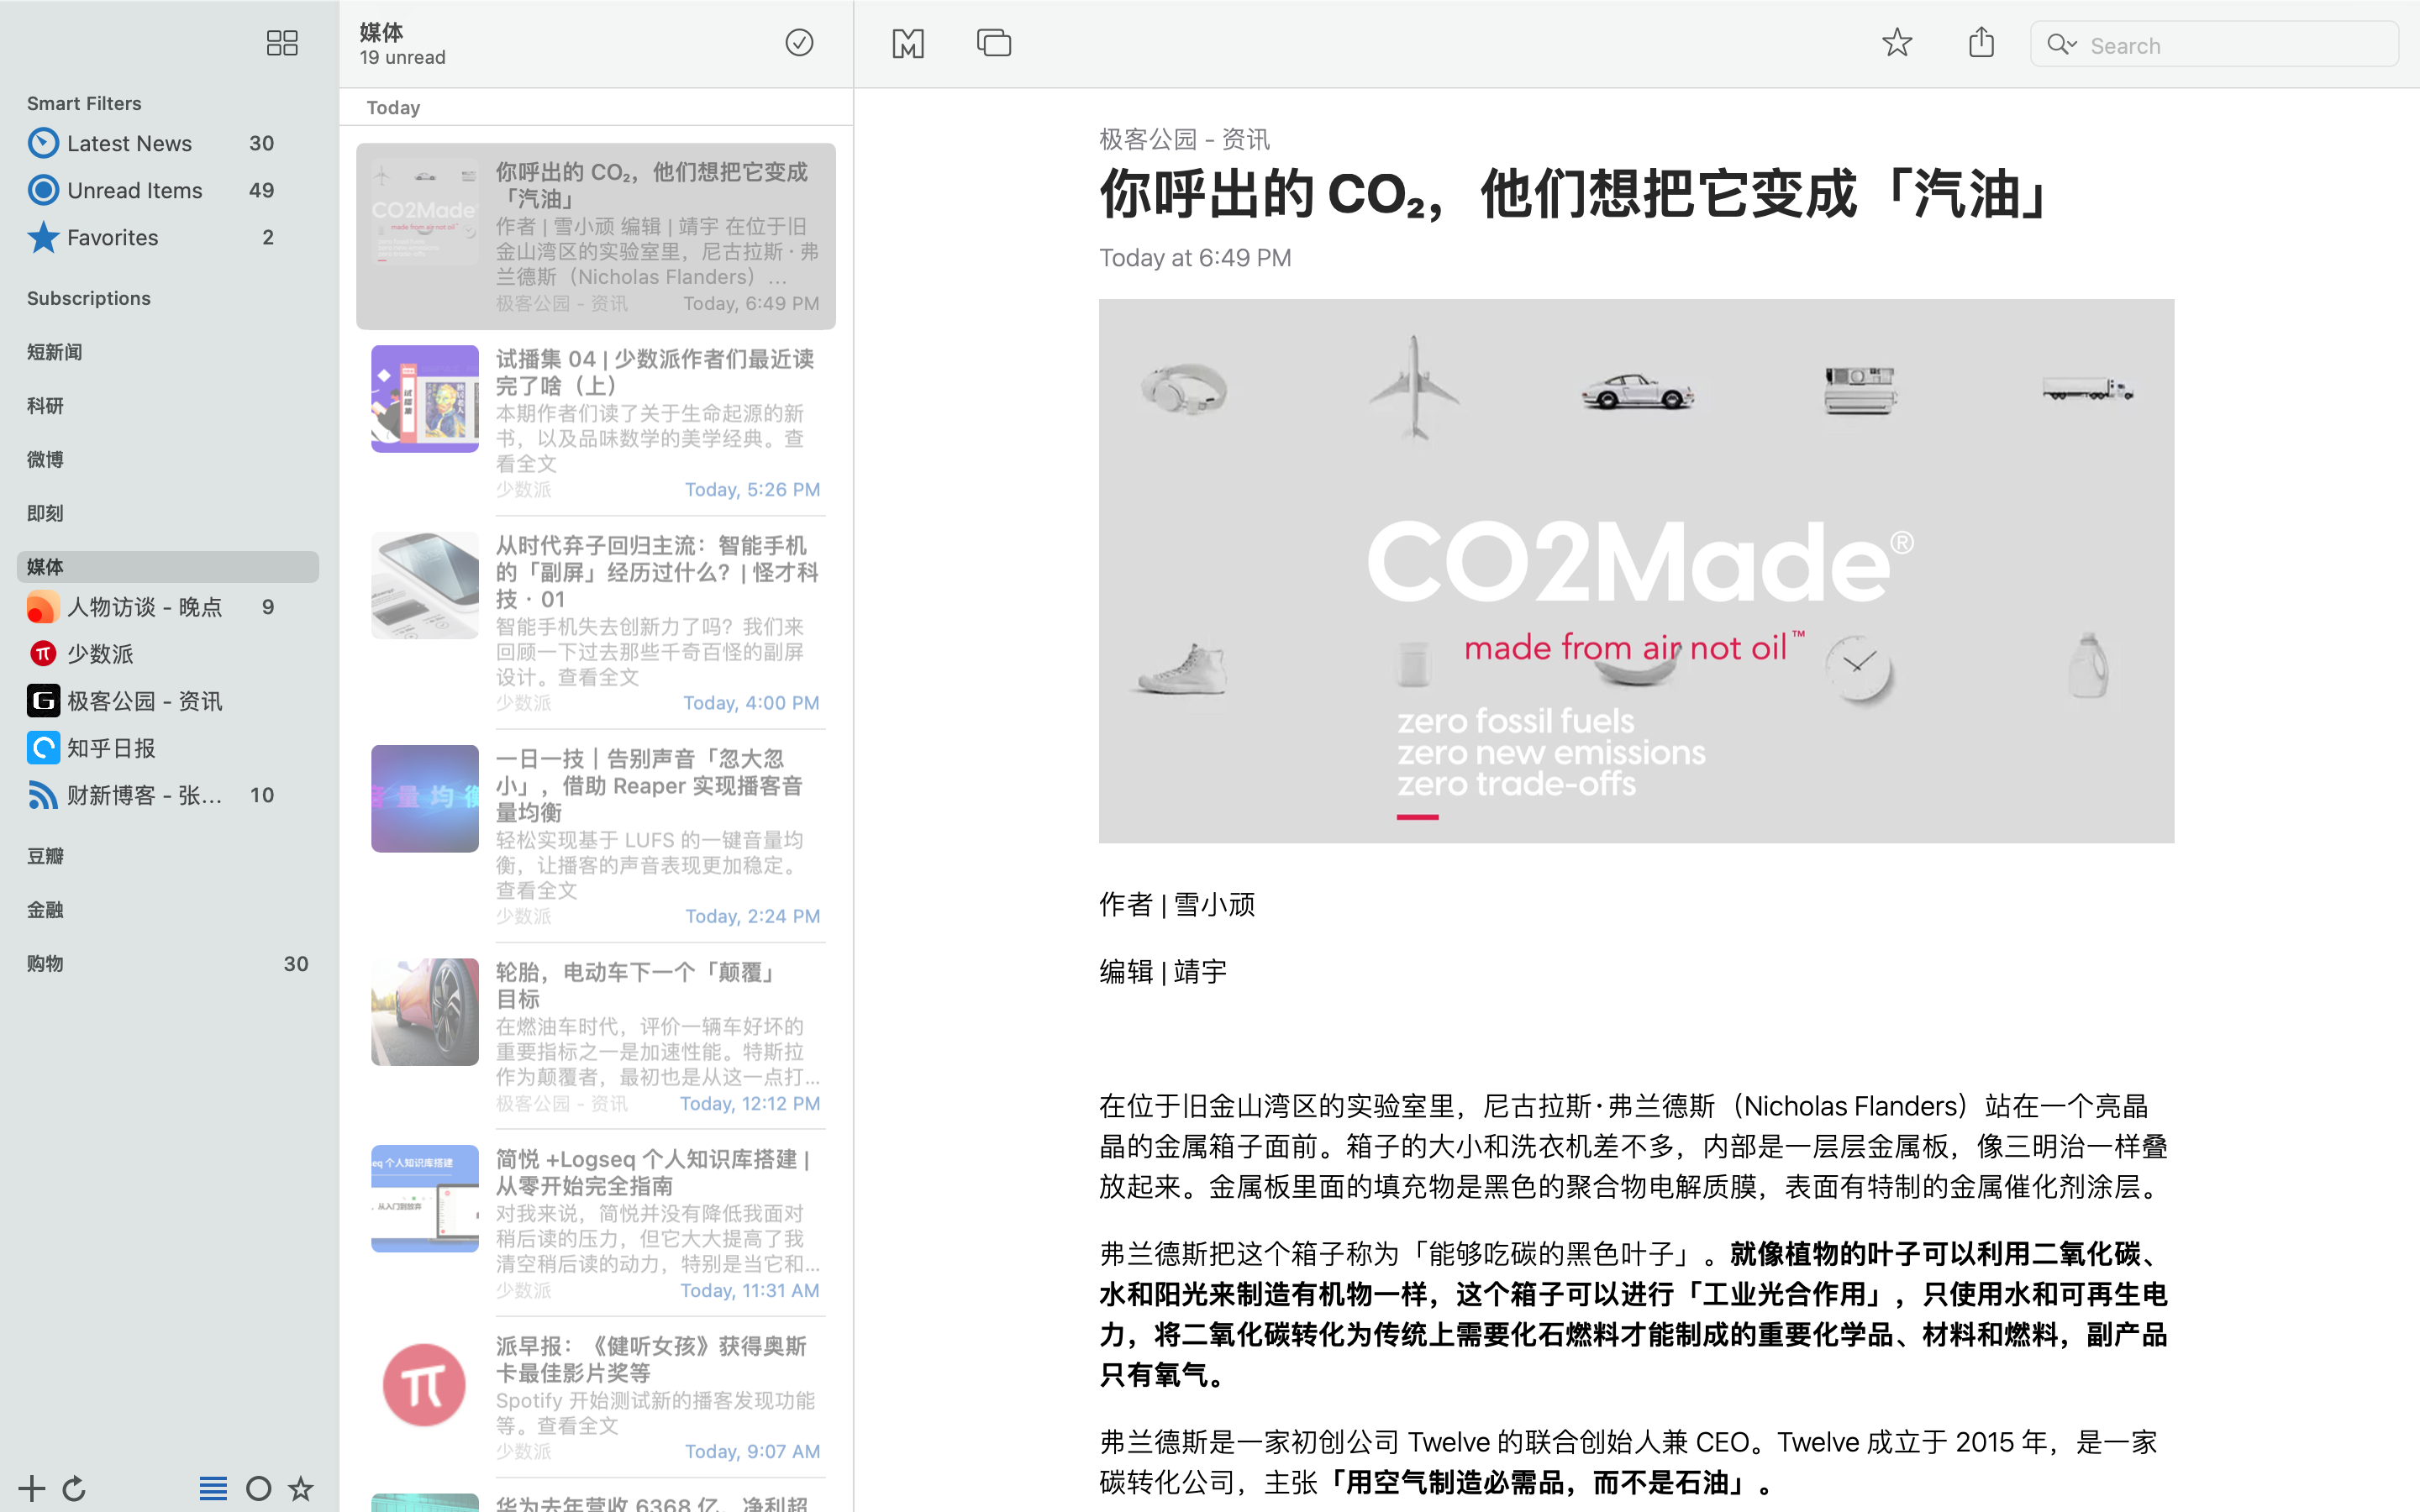Show starred only filter icon
2420x1512 pixels.
tap(301, 1488)
